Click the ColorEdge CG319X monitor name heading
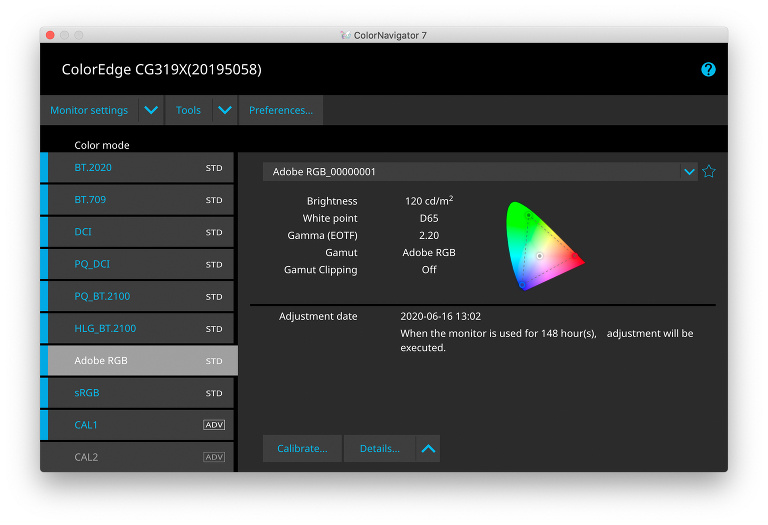 pos(162,70)
